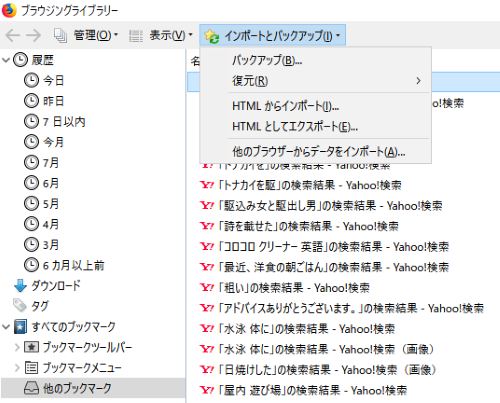The height and width of the screenshot is (403, 500).
Task: Open 6 カ月以上前 history
Action: [x=74, y=265]
